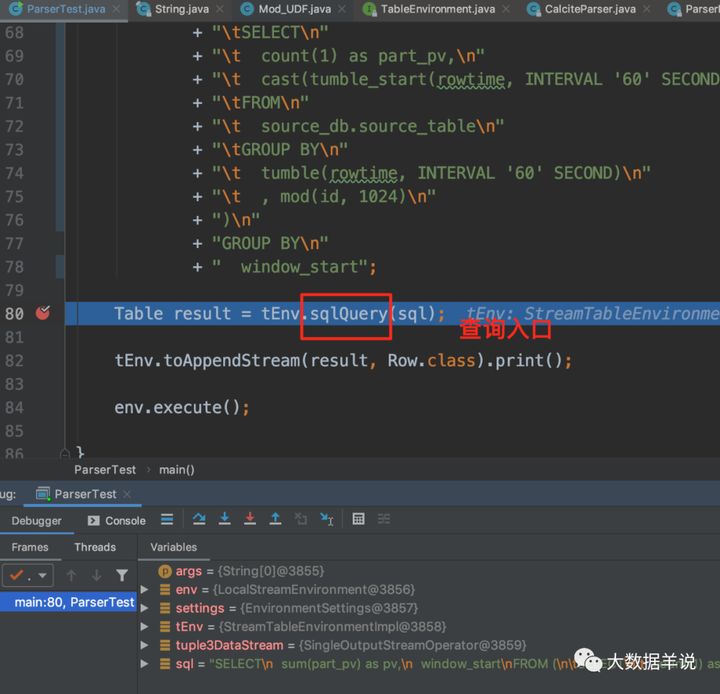The width and height of the screenshot is (720, 694).
Task: Click the filter frames funnel icon
Action: pyautogui.click(x=122, y=576)
